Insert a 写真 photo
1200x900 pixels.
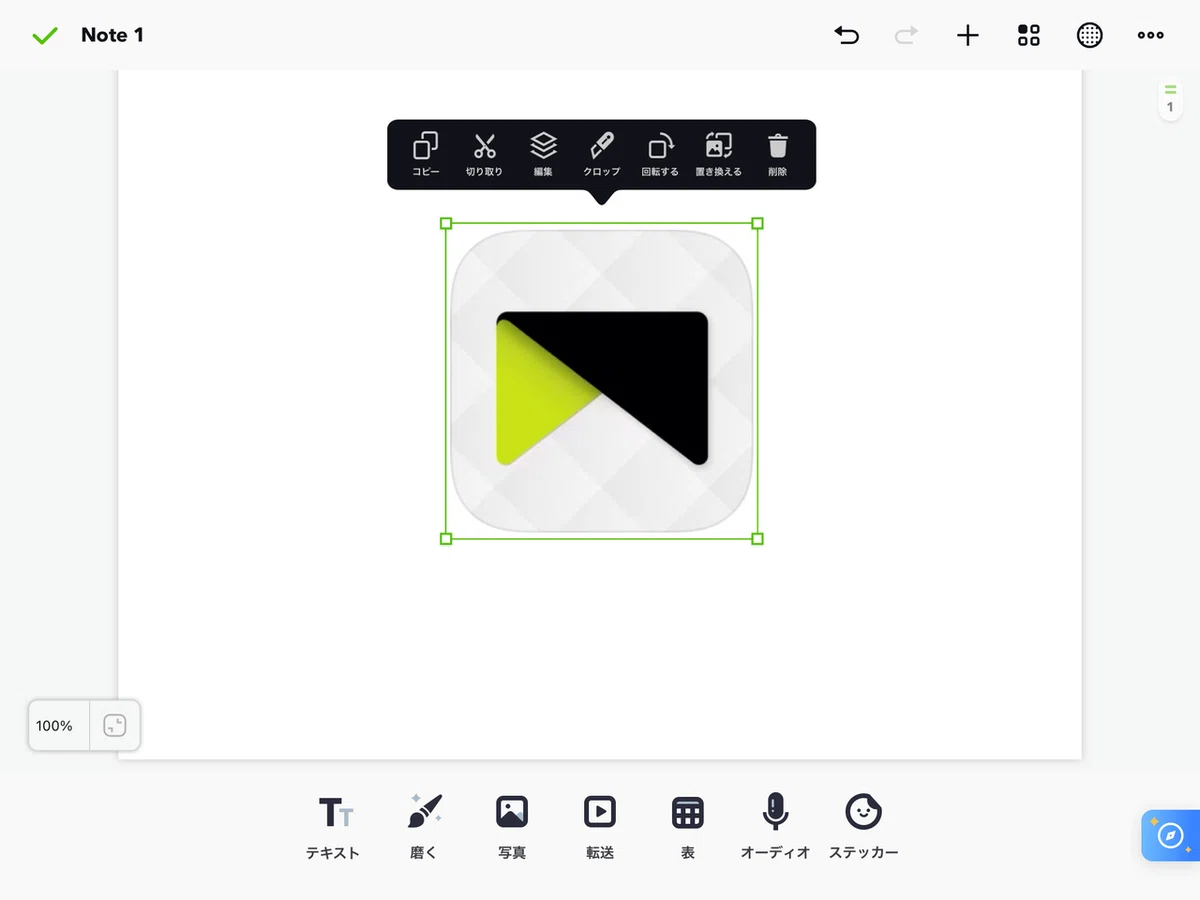(512, 827)
